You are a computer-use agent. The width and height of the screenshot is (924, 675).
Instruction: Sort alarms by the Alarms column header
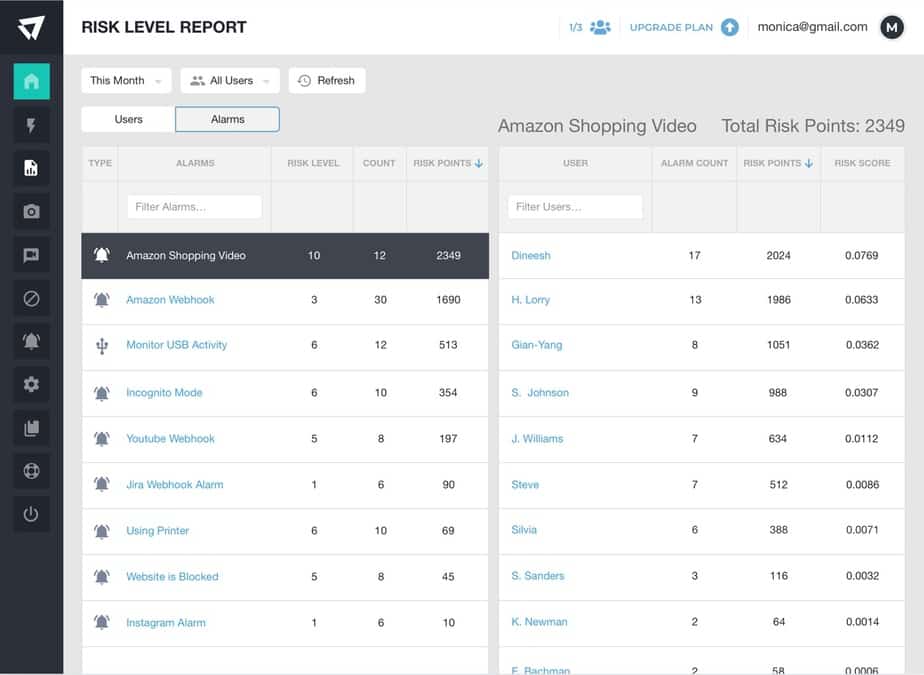click(x=195, y=163)
